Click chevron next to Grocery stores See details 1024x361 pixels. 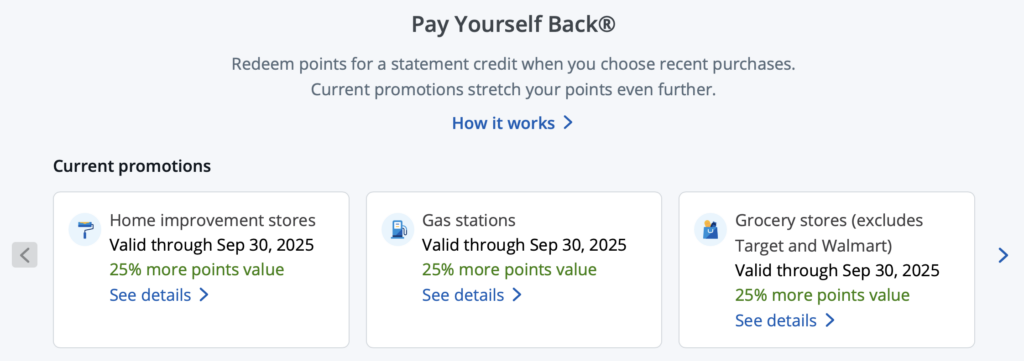click(x=829, y=321)
